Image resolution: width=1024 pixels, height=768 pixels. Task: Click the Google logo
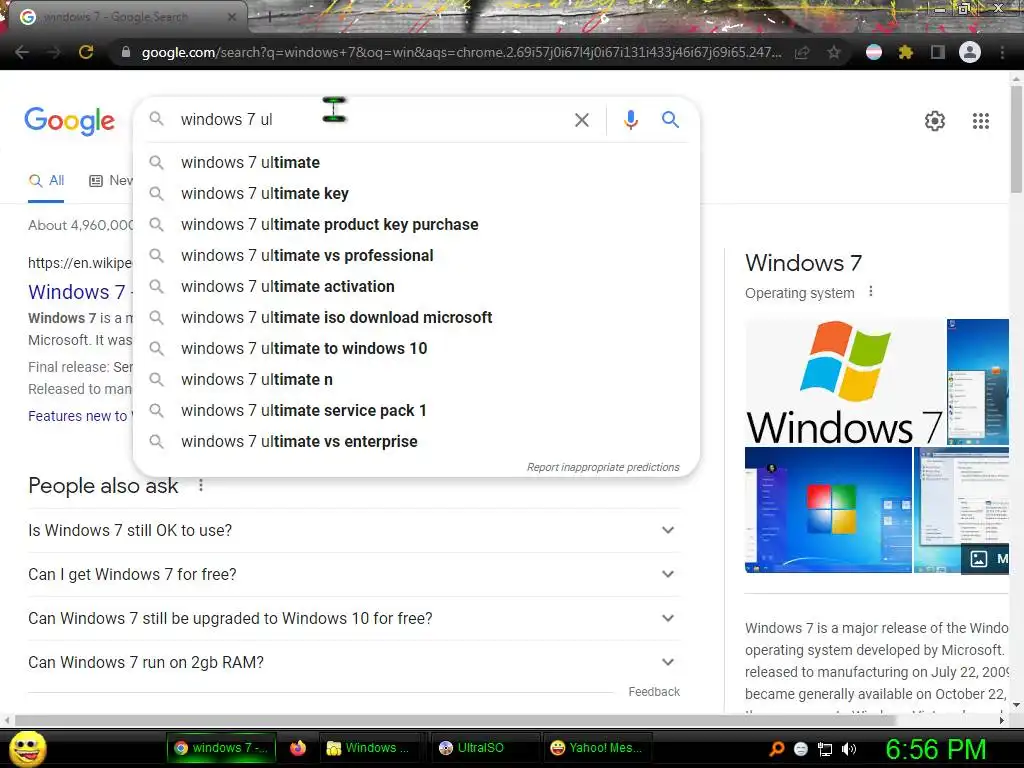point(69,121)
